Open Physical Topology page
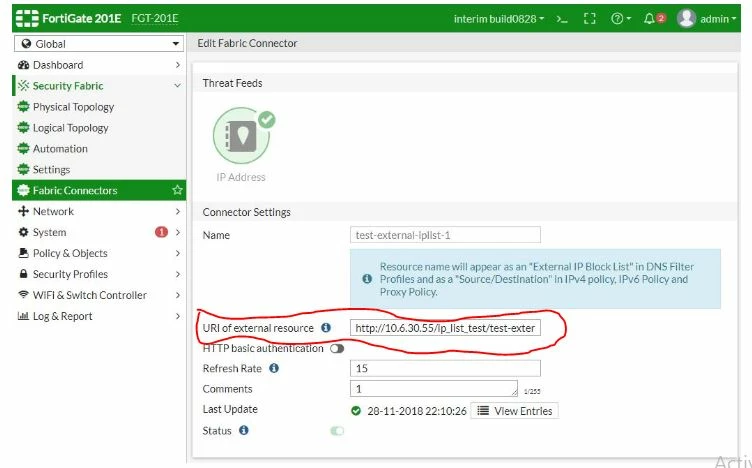Screen dimensions: 752x468 [73, 107]
